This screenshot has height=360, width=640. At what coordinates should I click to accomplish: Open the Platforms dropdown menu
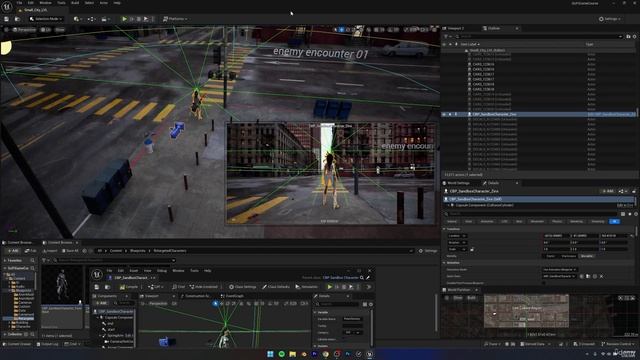pos(175,19)
